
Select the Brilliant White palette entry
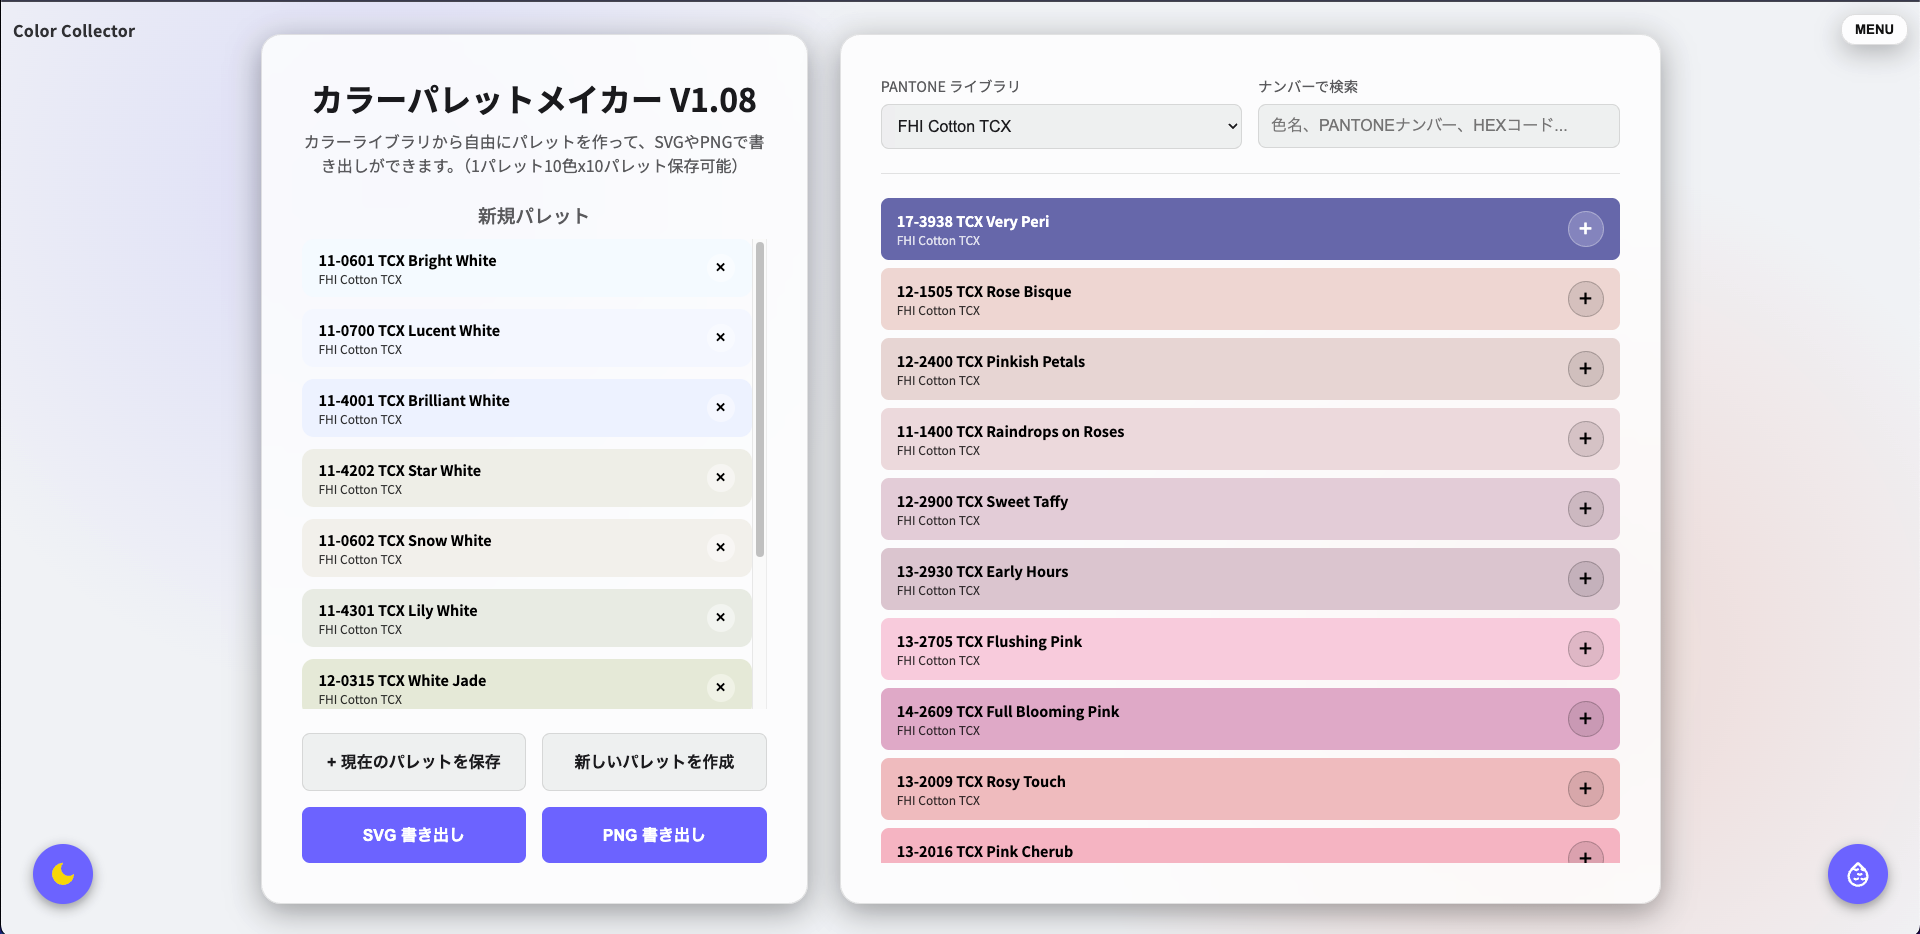(527, 408)
